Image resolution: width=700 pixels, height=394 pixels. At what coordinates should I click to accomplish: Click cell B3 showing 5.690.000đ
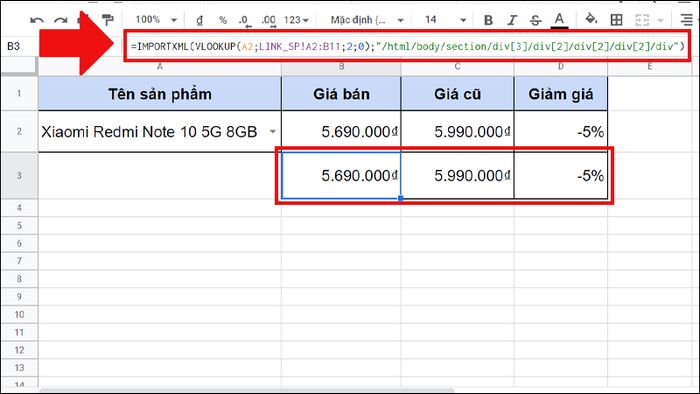coord(341,175)
